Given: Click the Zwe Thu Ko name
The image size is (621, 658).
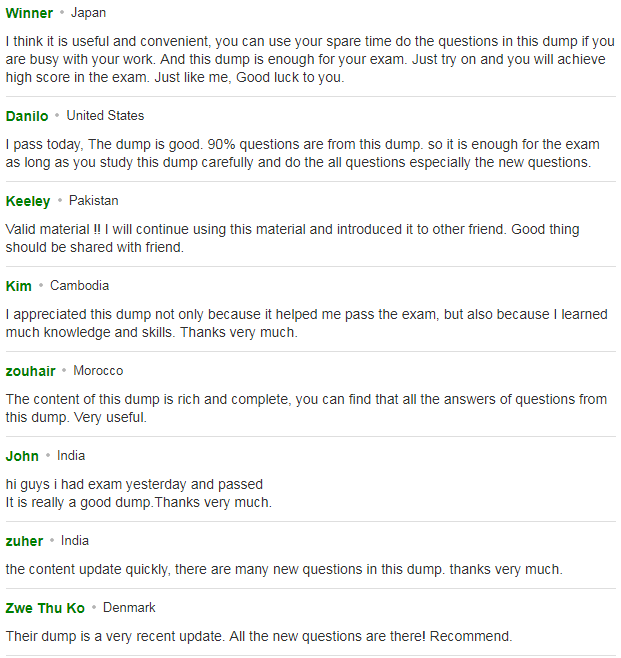Looking at the screenshot, I should point(45,608).
